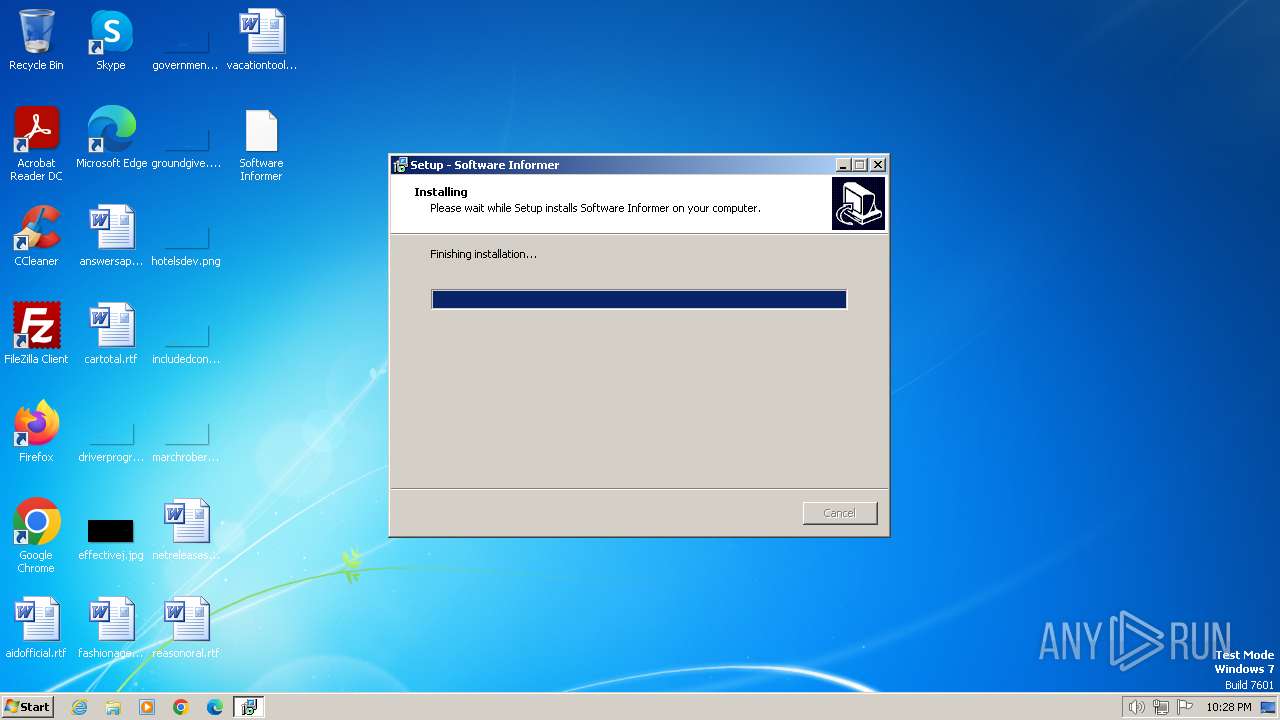Image resolution: width=1280 pixels, height=720 pixels.
Task: Open Windows Media Player from taskbar
Action: click(x=147, y=707)
